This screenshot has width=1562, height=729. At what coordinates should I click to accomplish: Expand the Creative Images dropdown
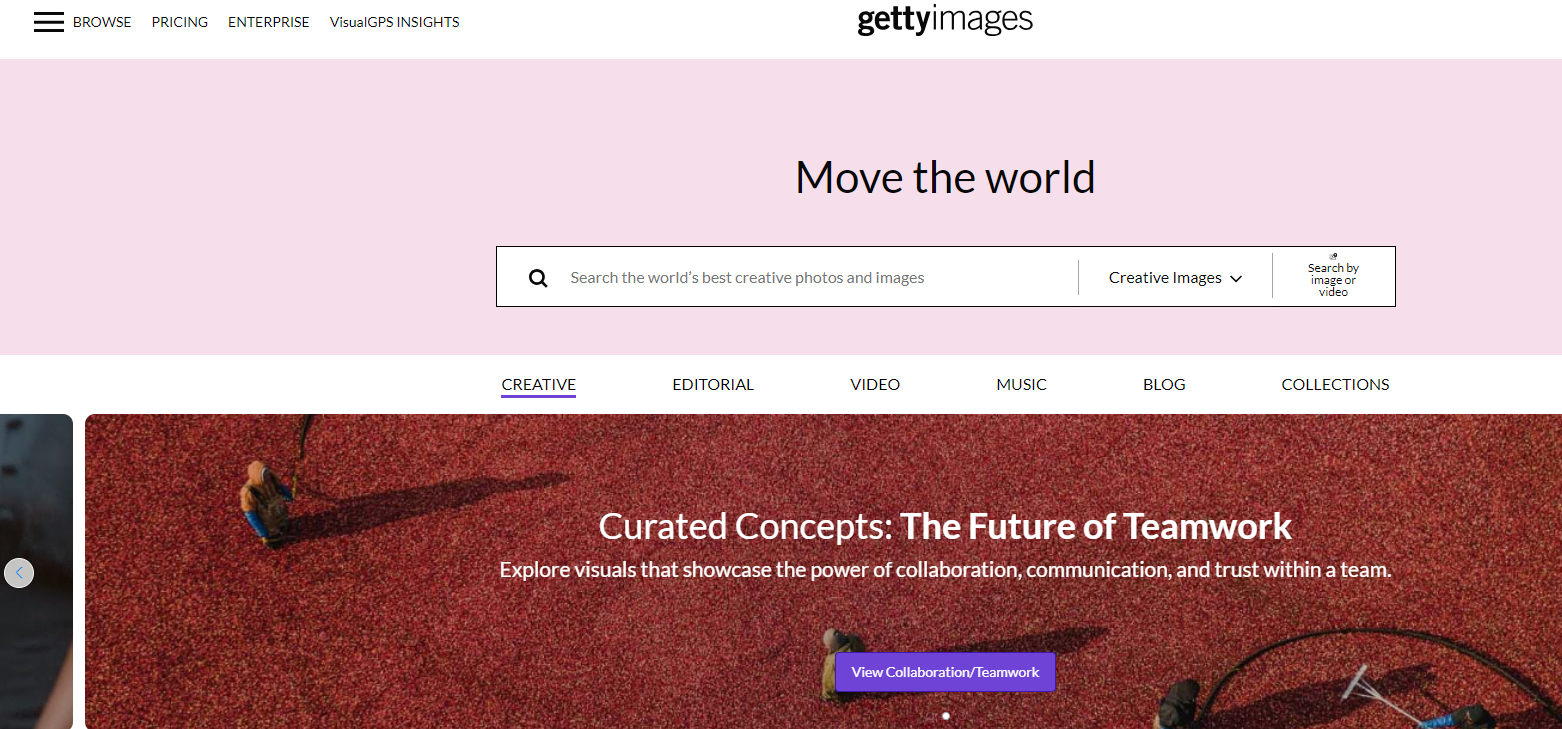[1175, 278]
